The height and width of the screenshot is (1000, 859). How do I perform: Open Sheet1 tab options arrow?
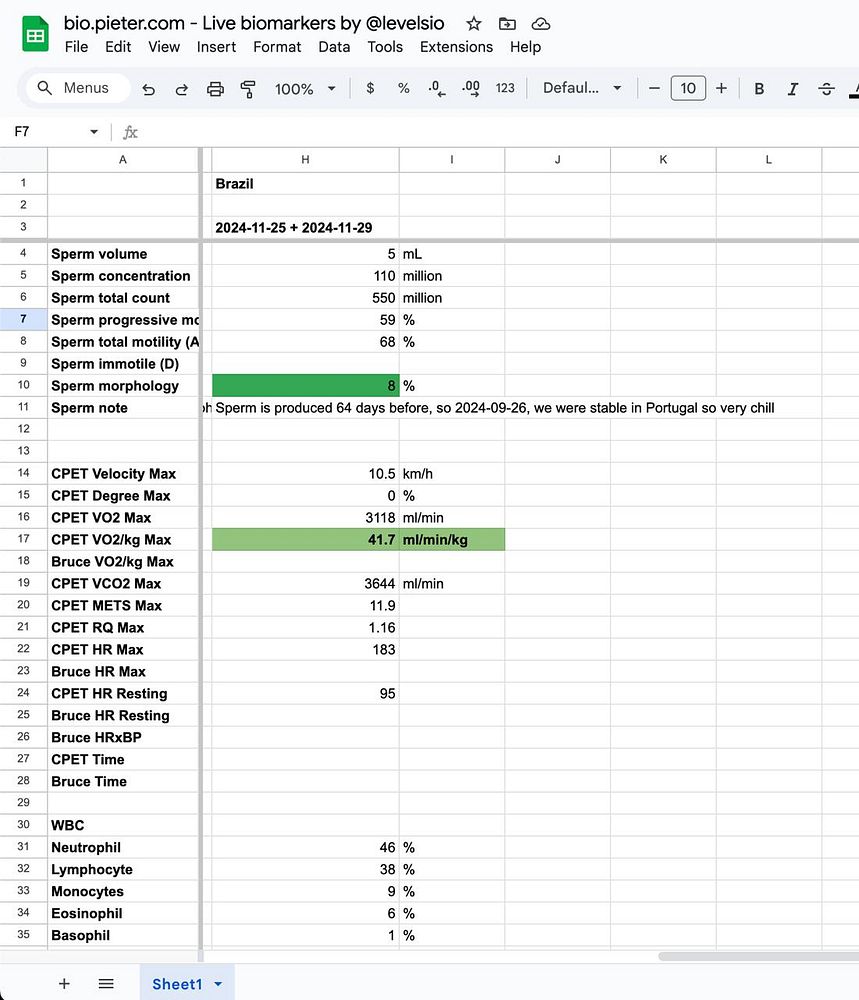pyautogui.click(x=218, y=984)
